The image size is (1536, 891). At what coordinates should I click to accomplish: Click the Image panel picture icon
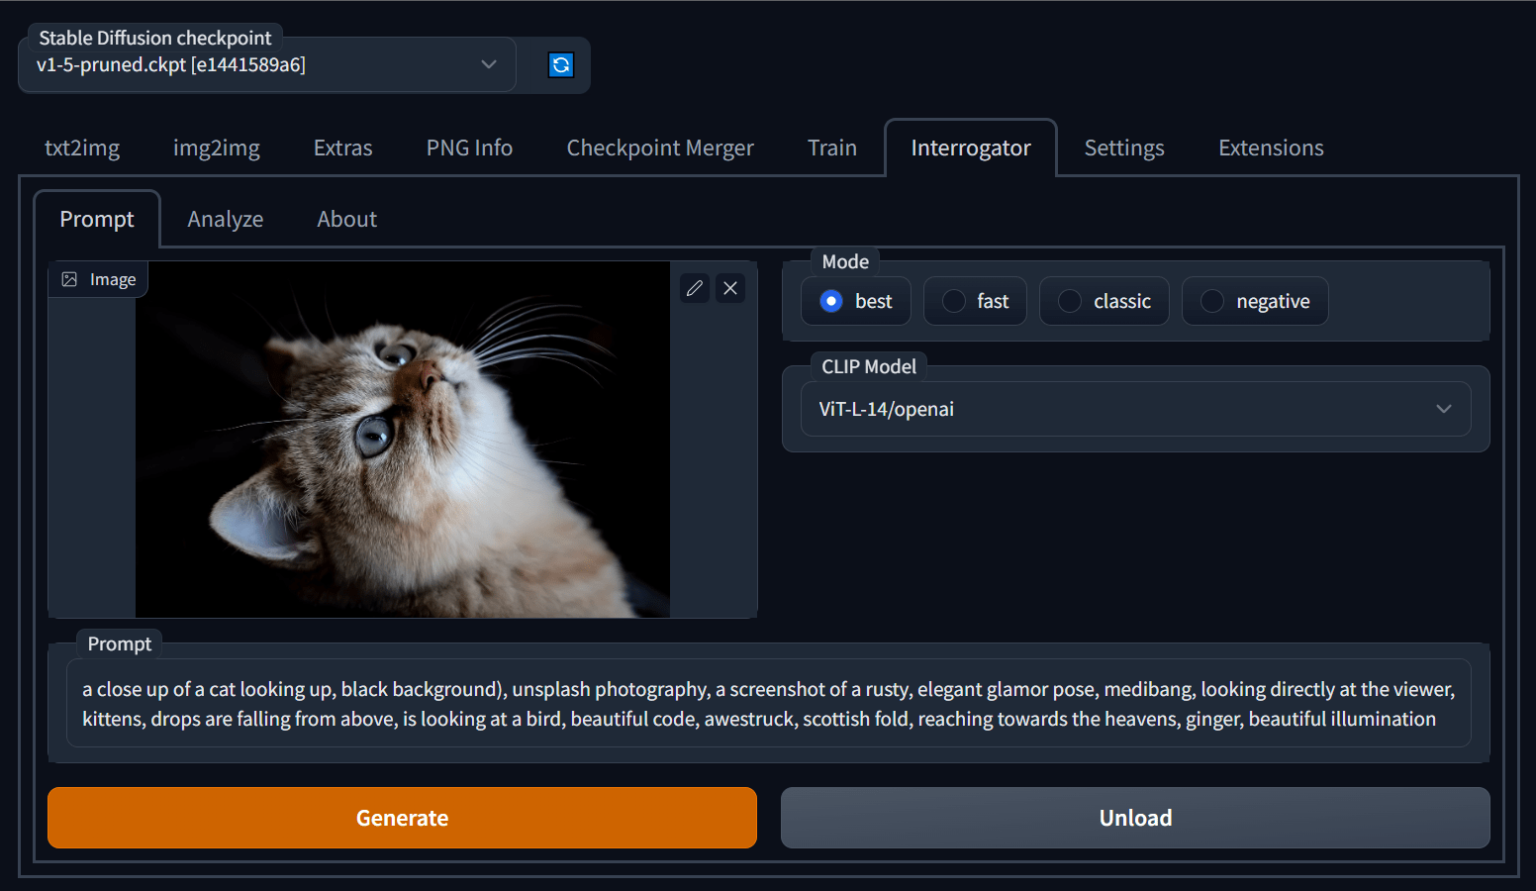click(69, 279)
